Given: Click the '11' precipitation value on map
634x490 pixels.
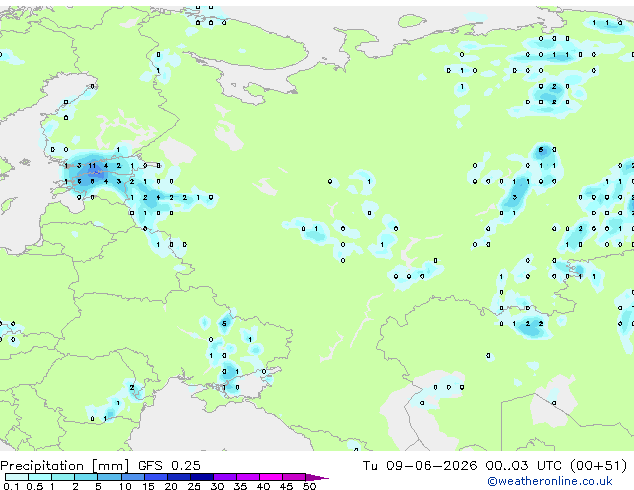Looking at the screenshot, I should pyautogui.click(x=92, y=165).
